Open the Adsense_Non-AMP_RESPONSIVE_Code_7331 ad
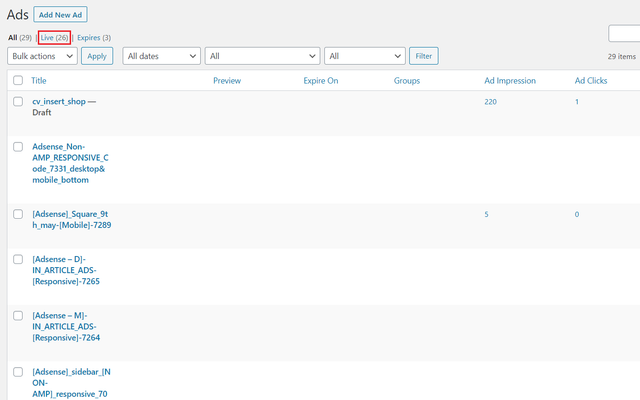 pos(70,163)
